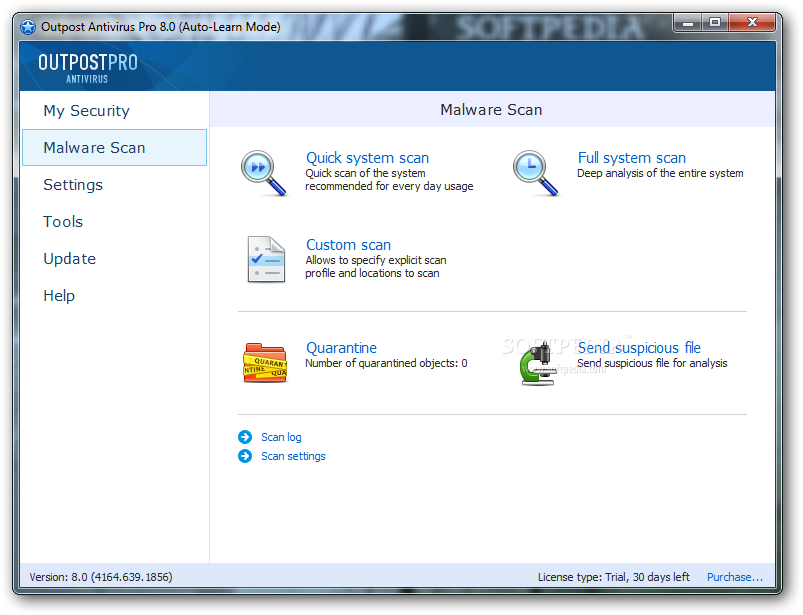Start the Quick system scan link

click(x=367, y=158)
